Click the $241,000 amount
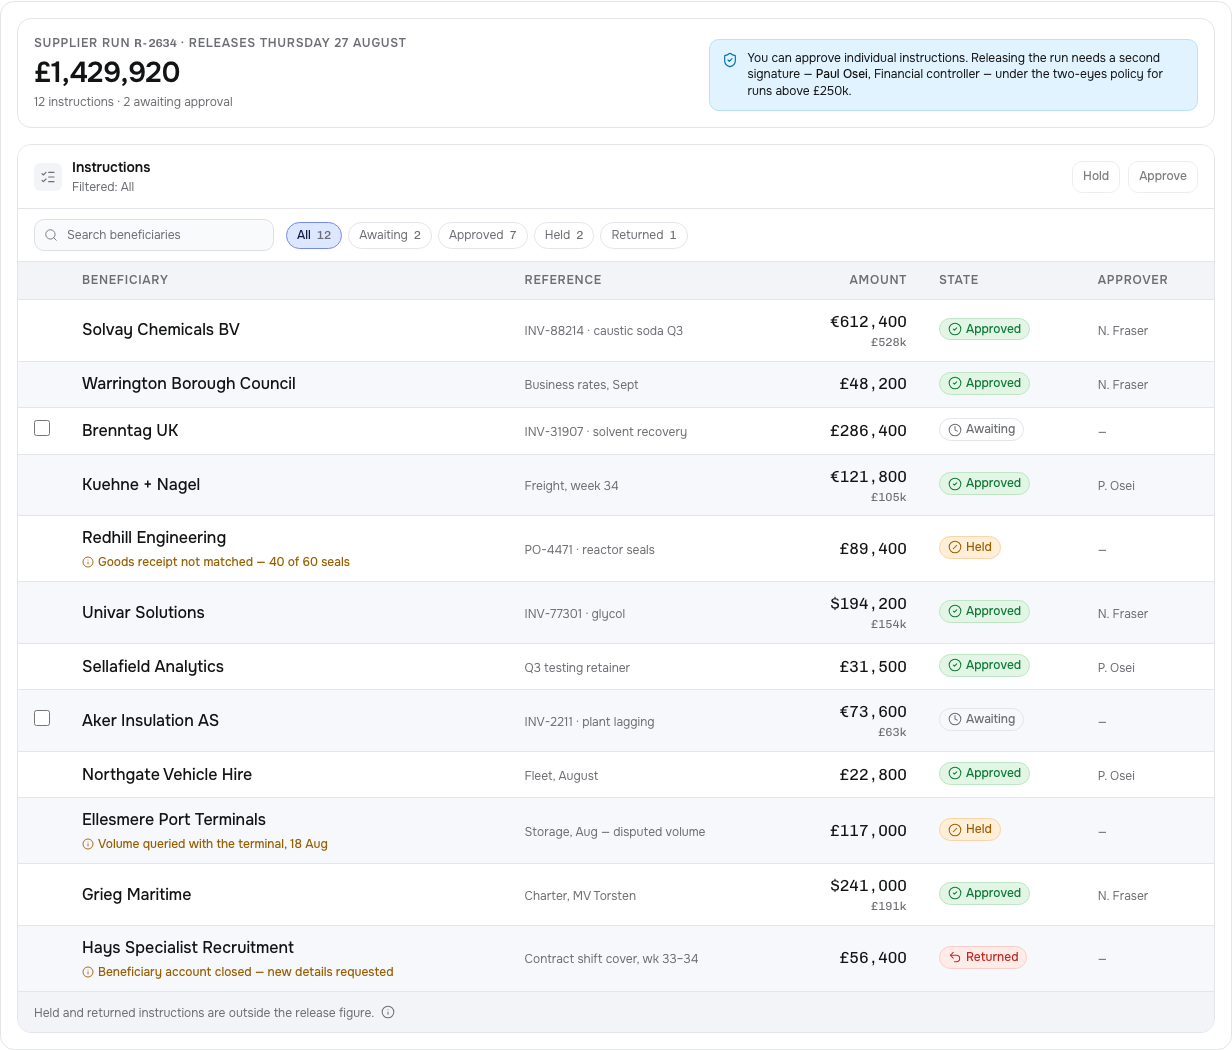 868,886
